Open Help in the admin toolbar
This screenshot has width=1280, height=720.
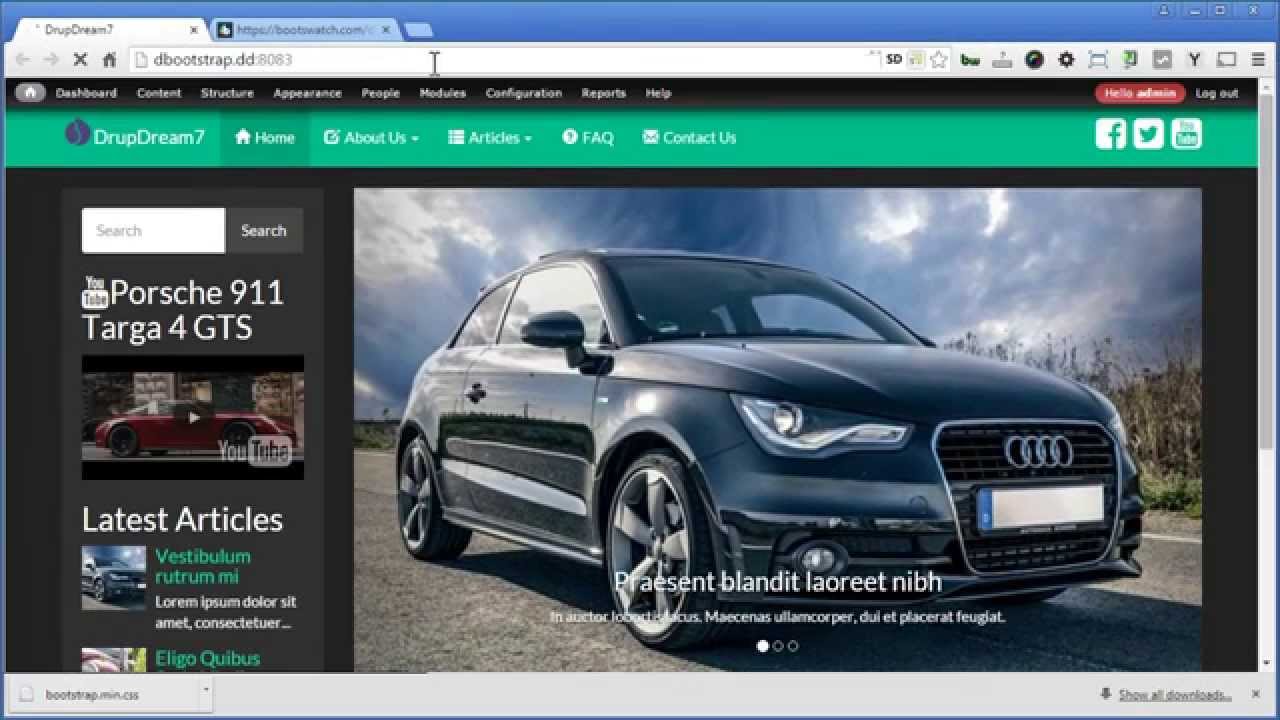tap(658, 93)
